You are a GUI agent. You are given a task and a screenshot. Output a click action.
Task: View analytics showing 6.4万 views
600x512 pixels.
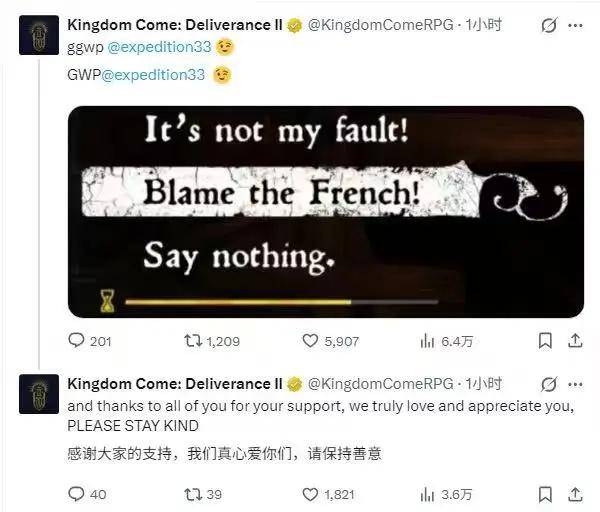[x=446, y=341]
